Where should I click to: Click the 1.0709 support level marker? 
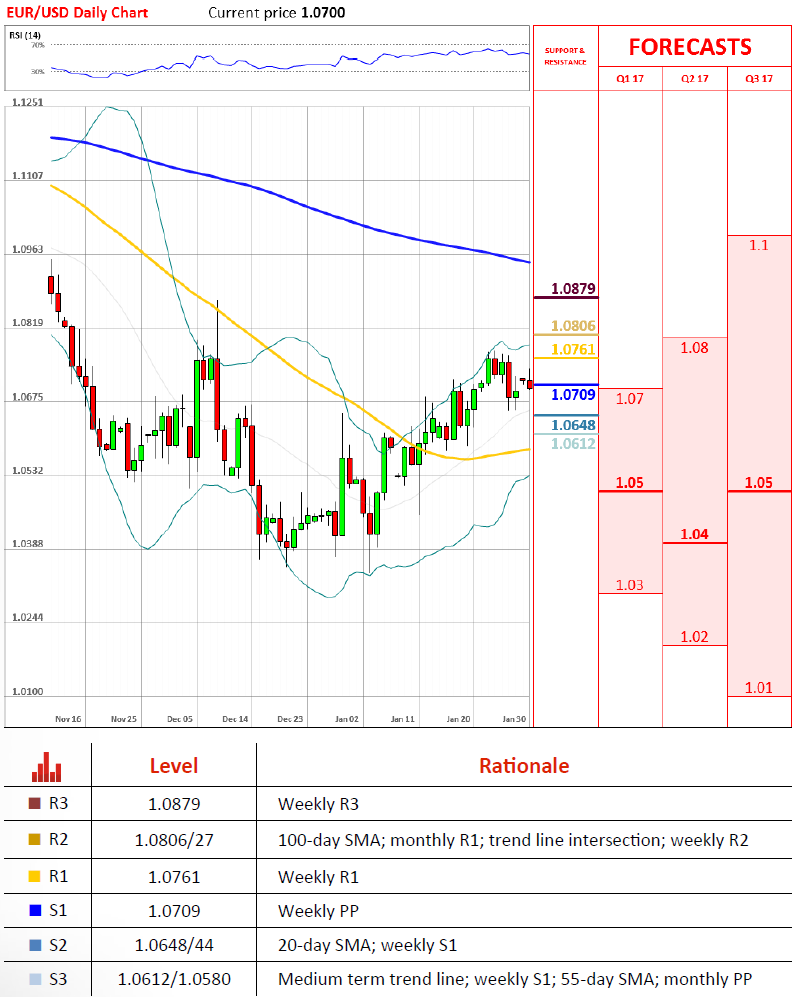[573, 395]
